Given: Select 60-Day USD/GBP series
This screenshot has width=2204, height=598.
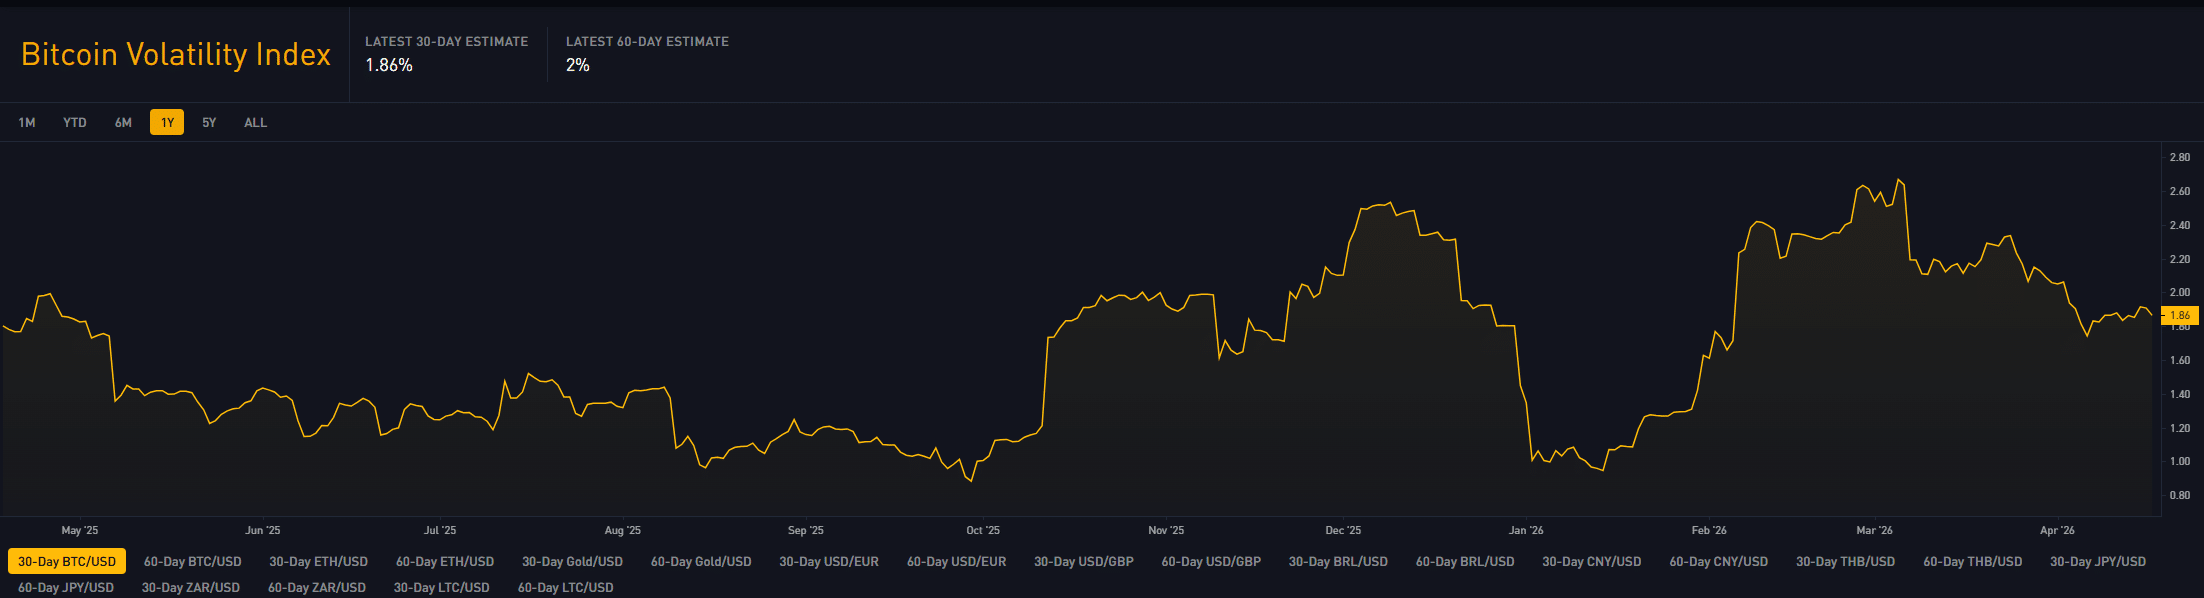Looking at the screenshot, I should (x=1211, y=562).
